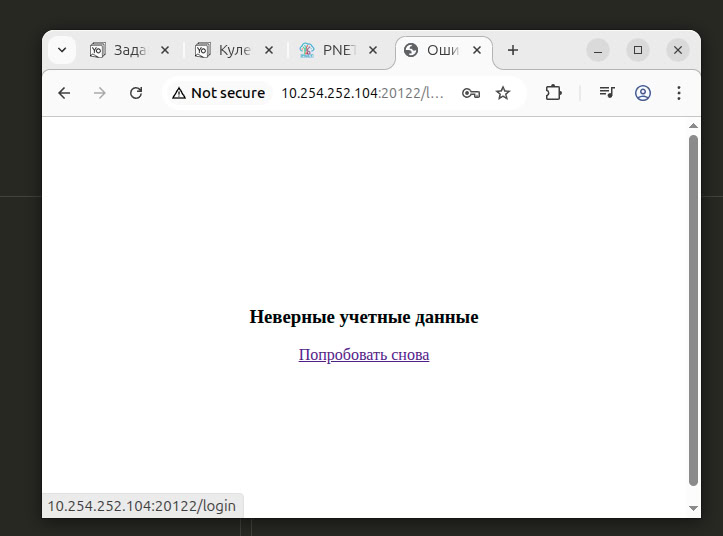
Task: Expand the tab search dropdown chevron
Action: click(62, 50)
